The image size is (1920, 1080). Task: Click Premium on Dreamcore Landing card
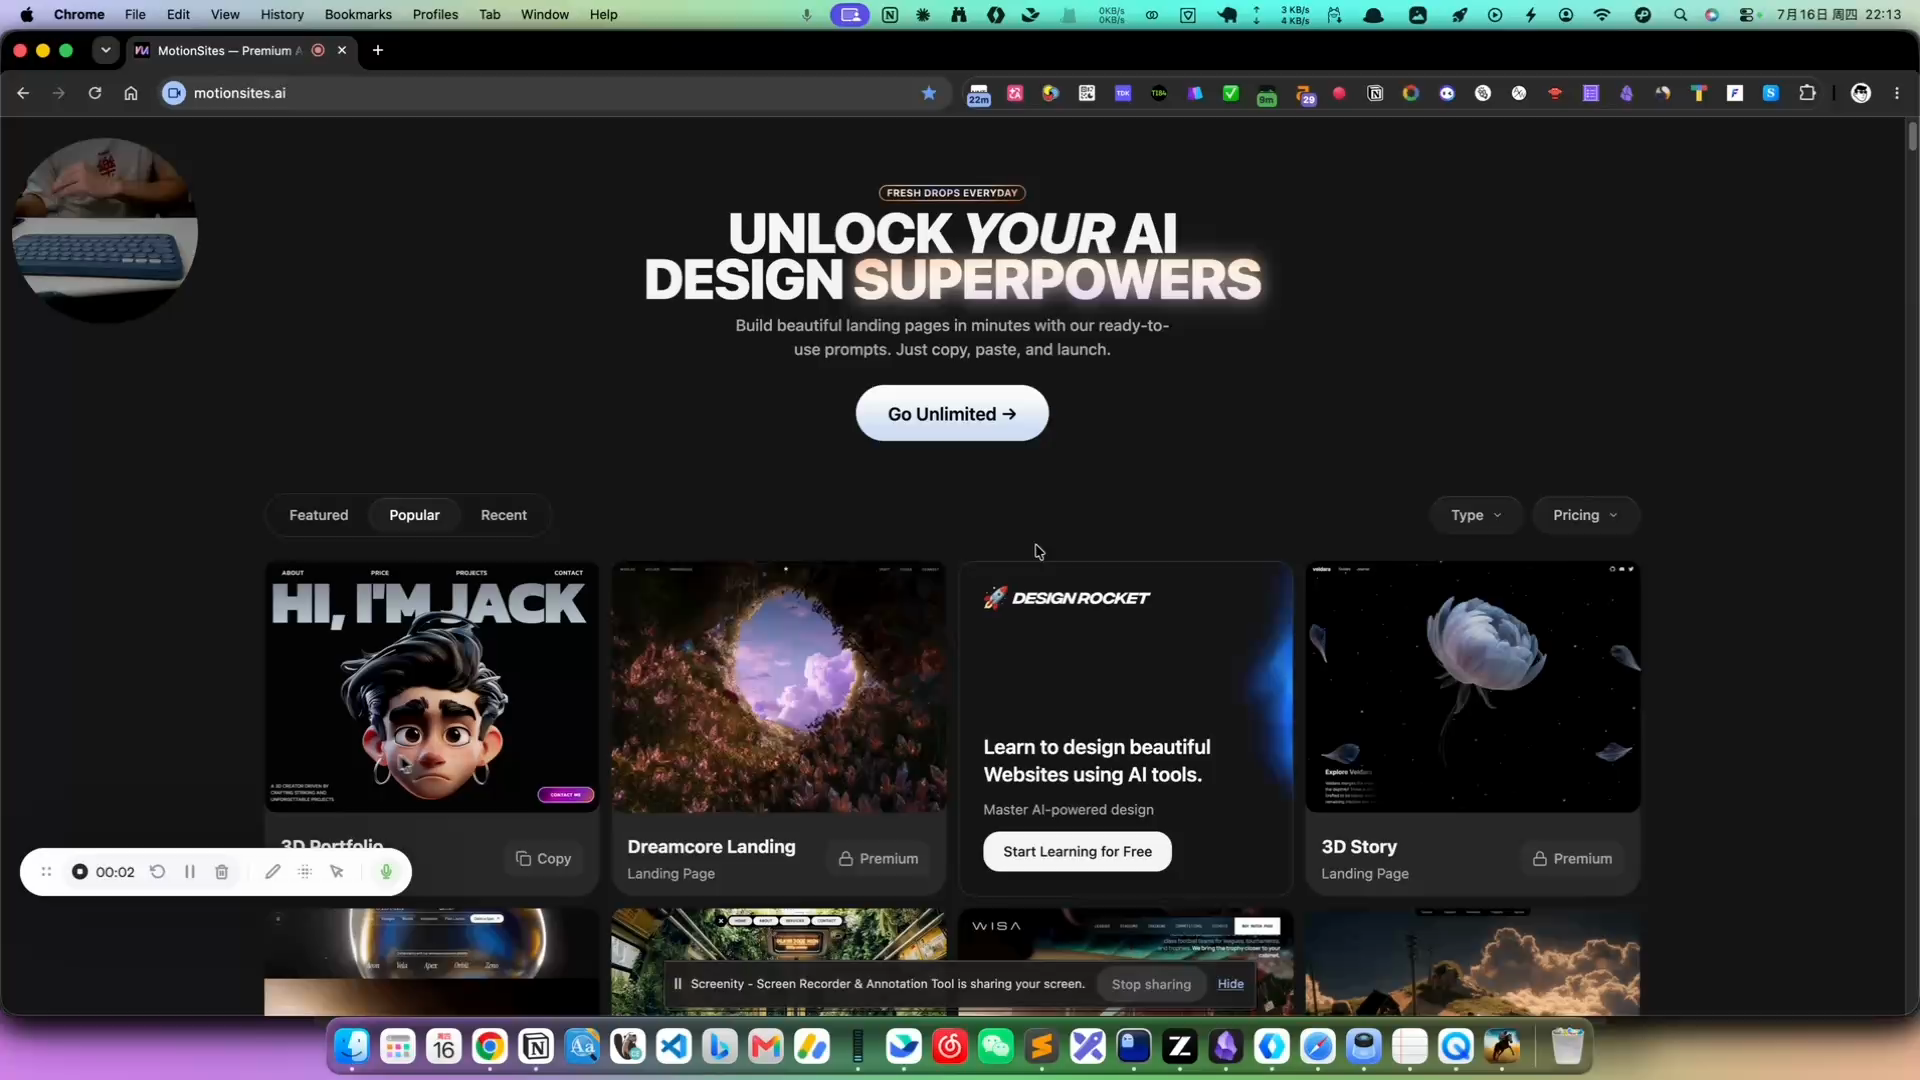click(878, 859)
